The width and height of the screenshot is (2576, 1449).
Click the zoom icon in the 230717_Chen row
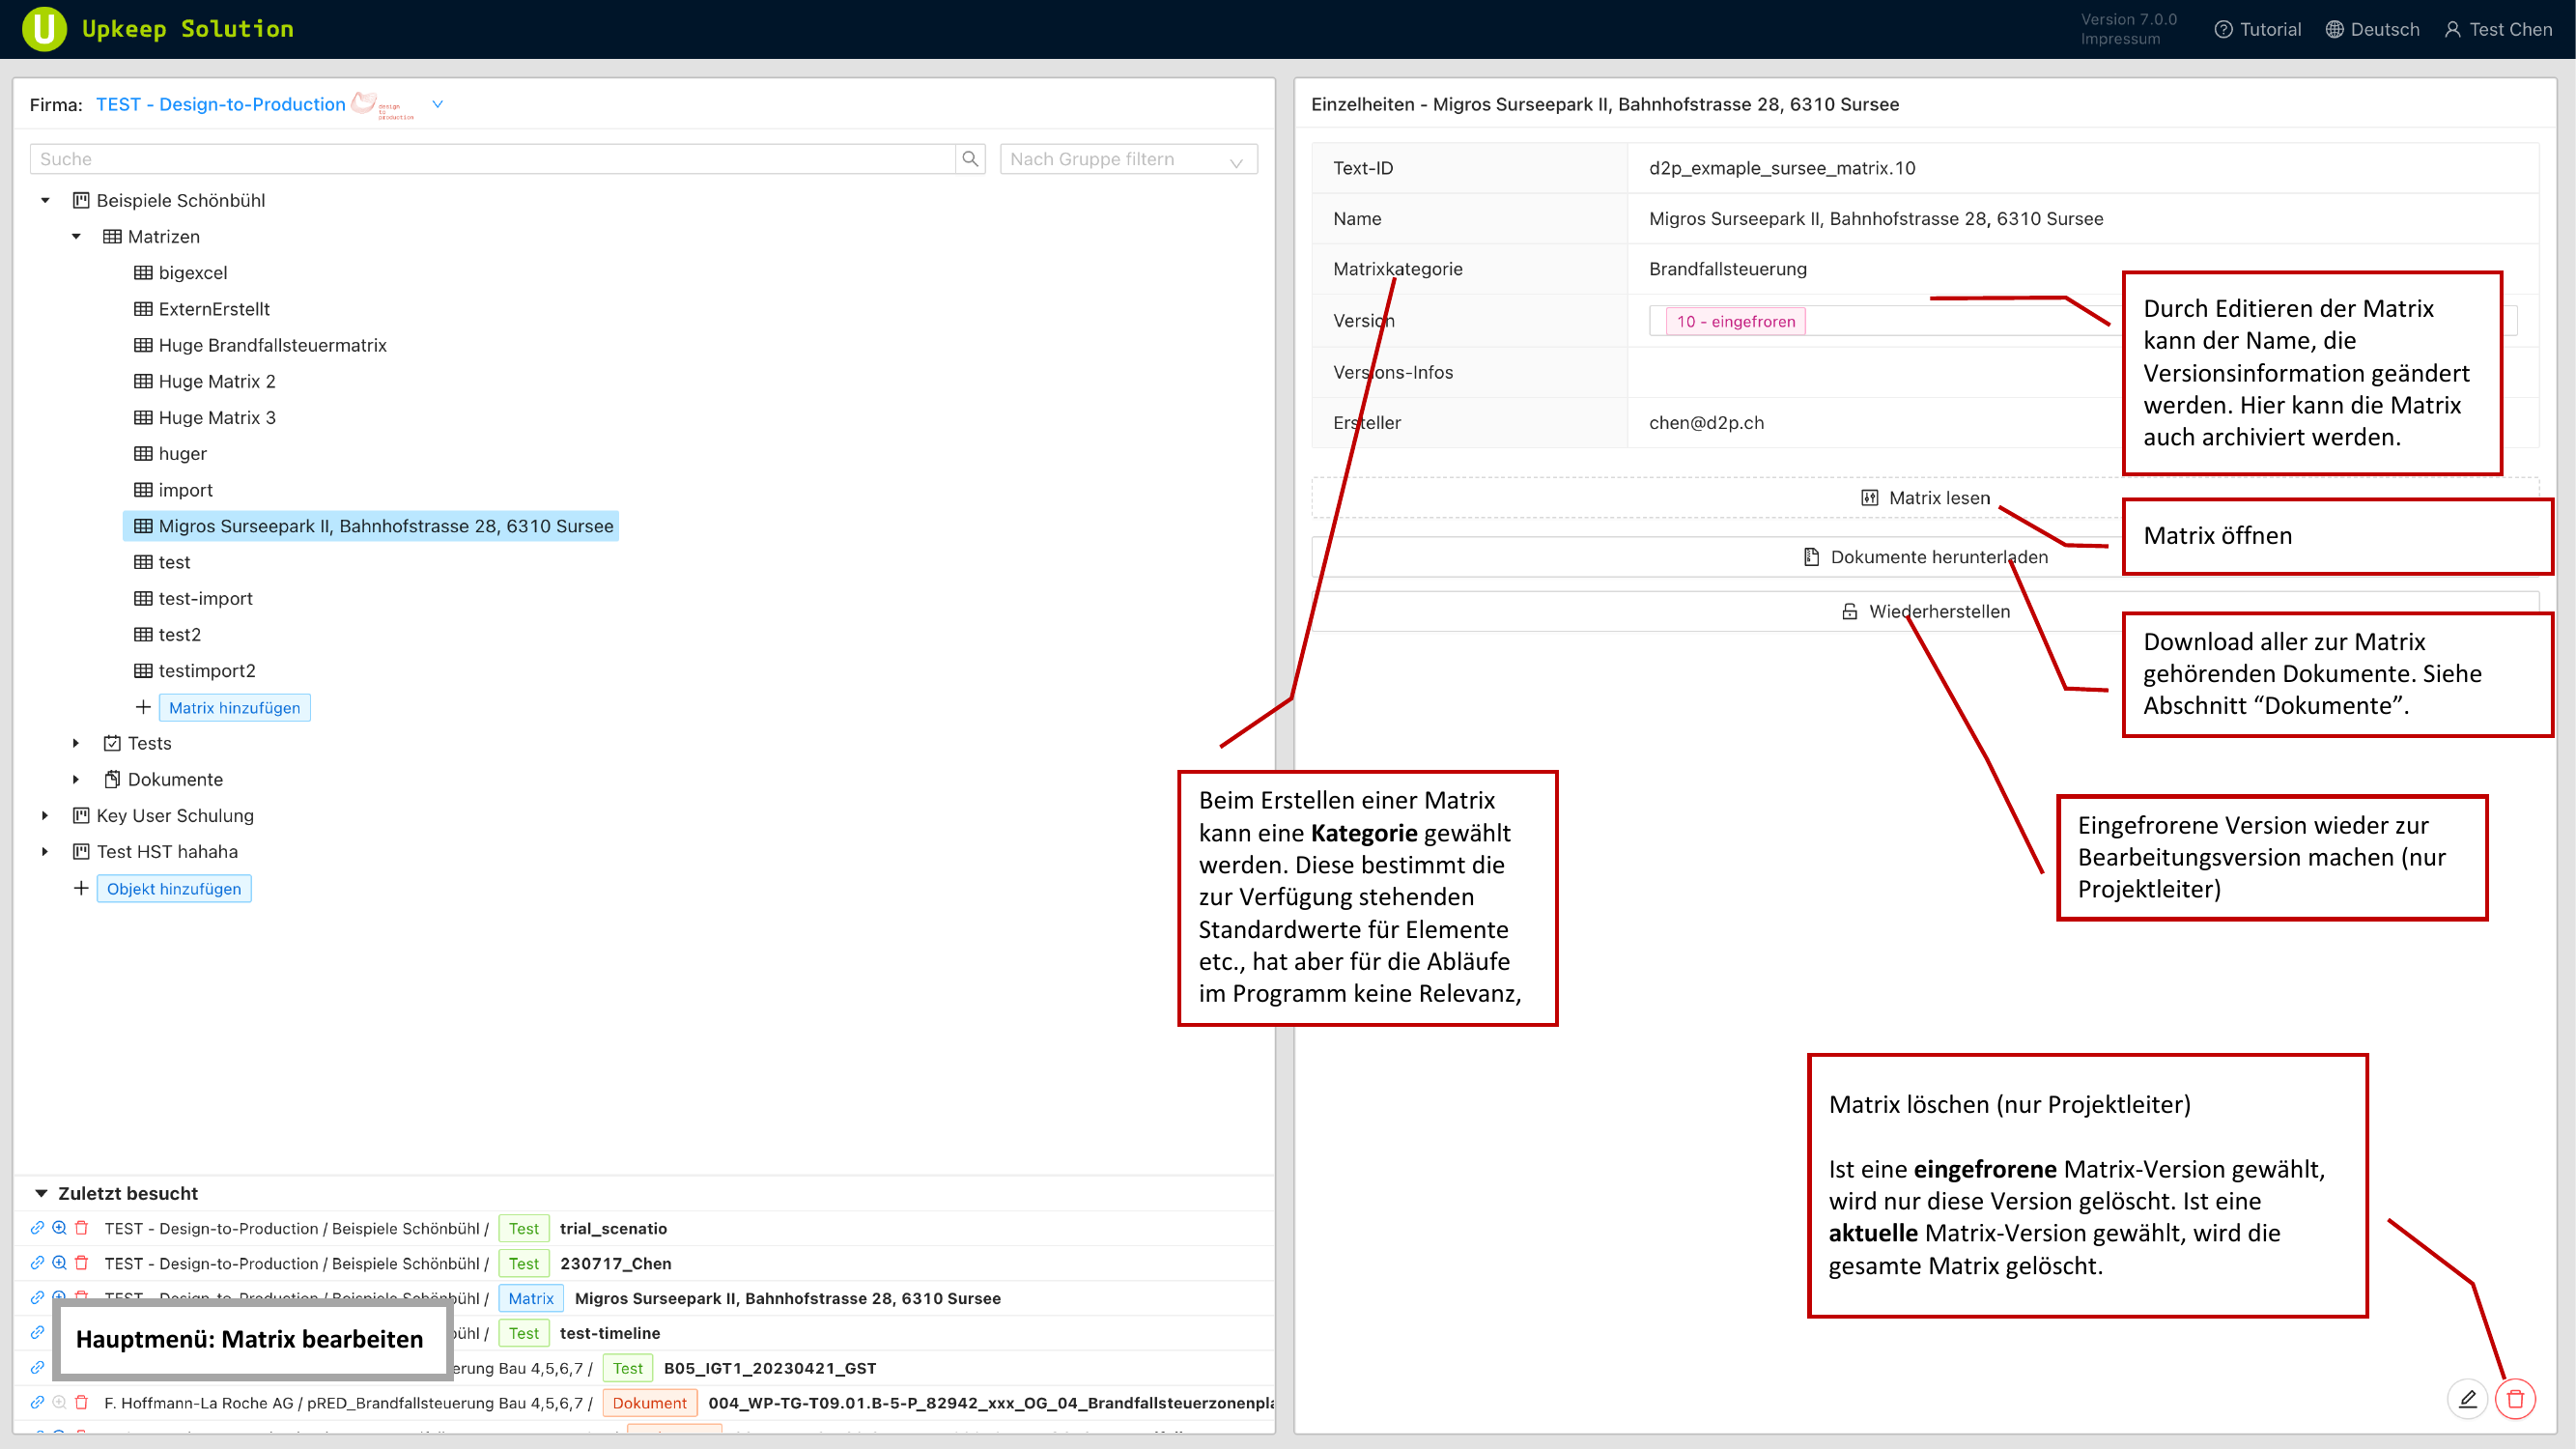(x=59, y=1263)
